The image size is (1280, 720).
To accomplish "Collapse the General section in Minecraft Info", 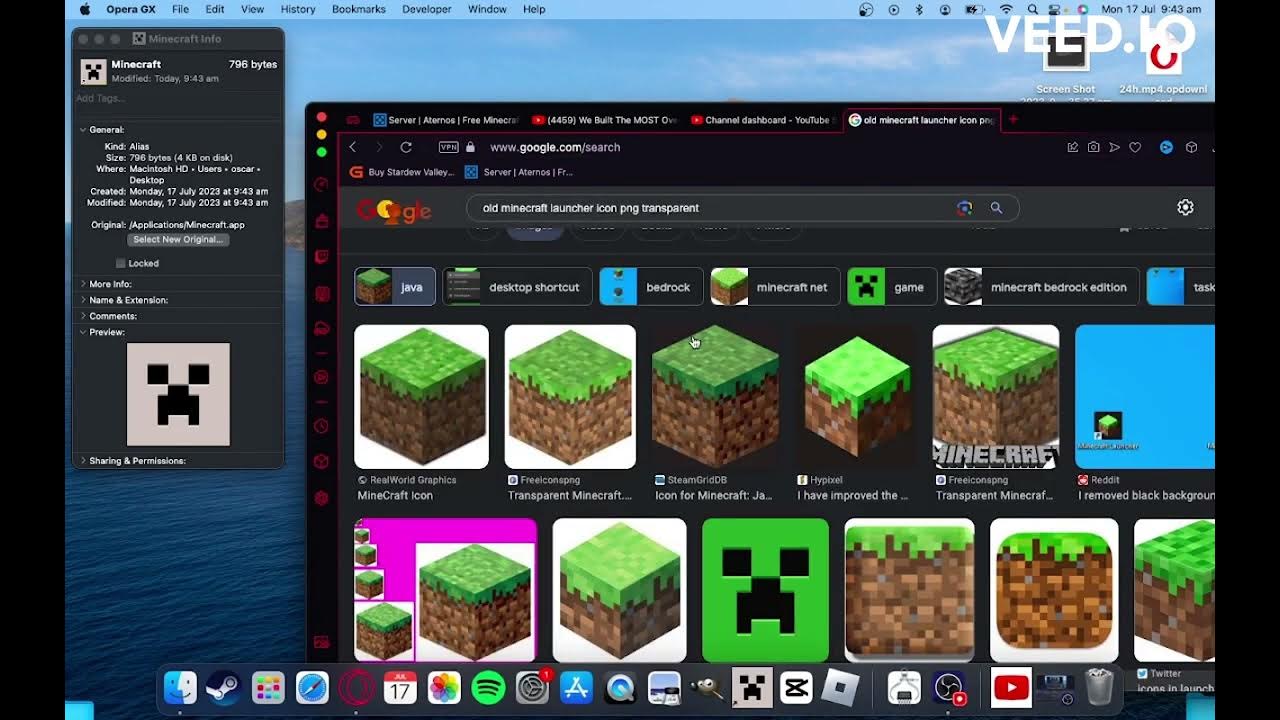I will 83,130.
